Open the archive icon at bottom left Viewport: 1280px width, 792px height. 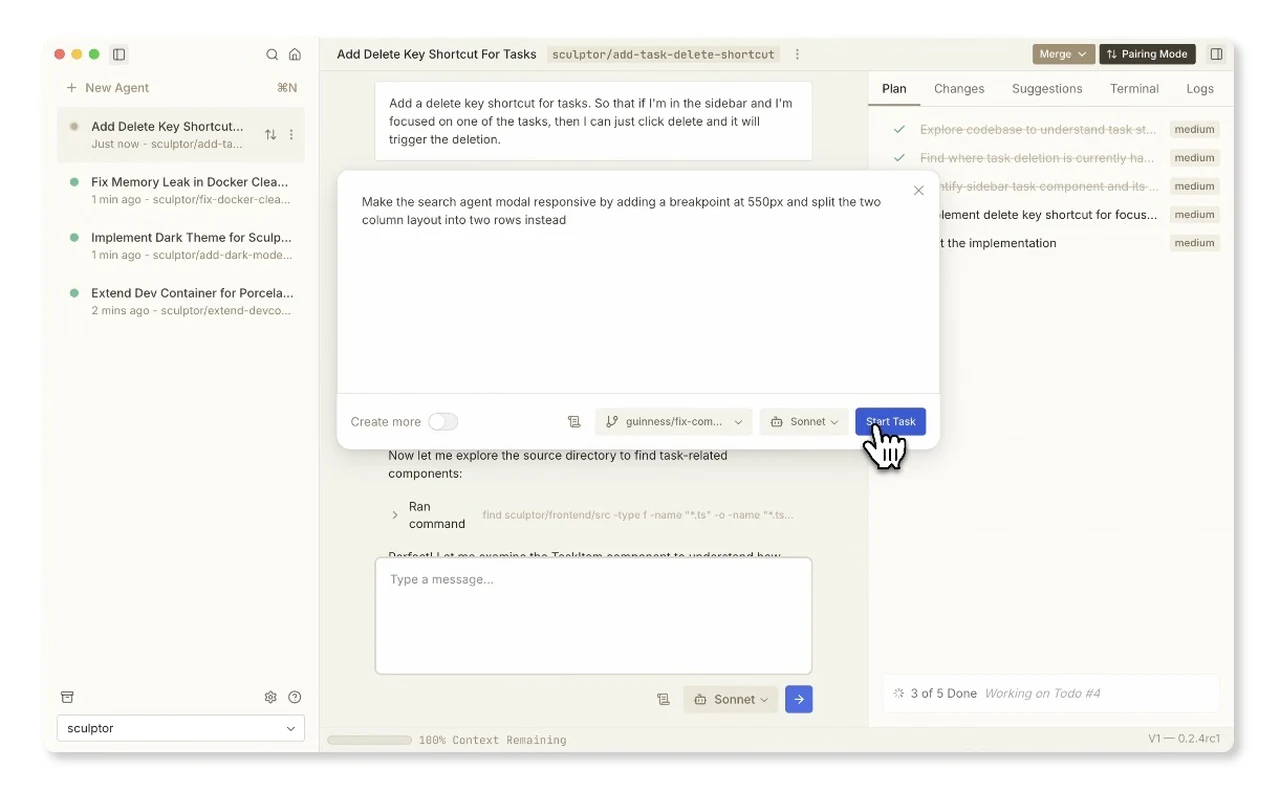(x=67, y=696)
